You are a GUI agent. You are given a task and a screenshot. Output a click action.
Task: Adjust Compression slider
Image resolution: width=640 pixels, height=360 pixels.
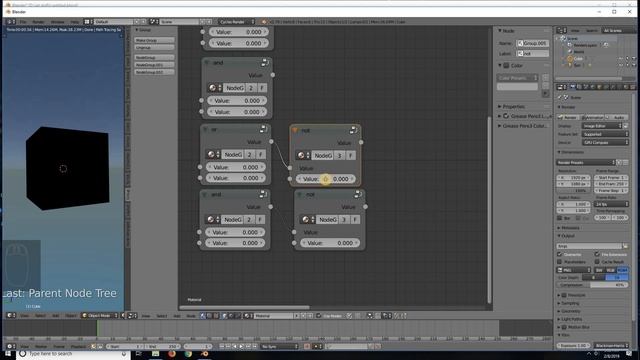point(593,285)
